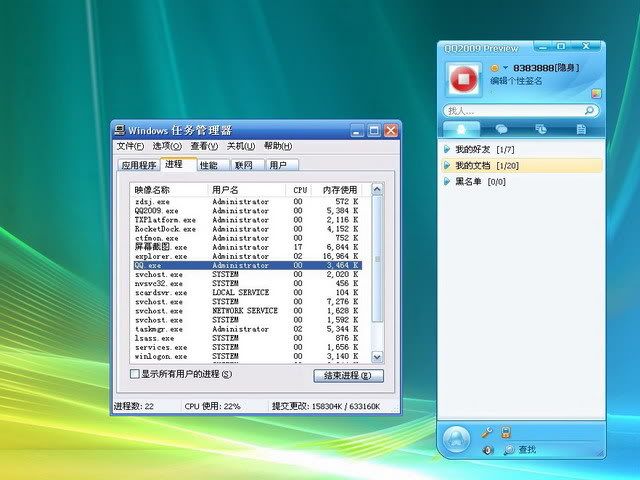Select the winlogon.exe process row
This screenshot has width=640, height=480.
tap(247, 356)
